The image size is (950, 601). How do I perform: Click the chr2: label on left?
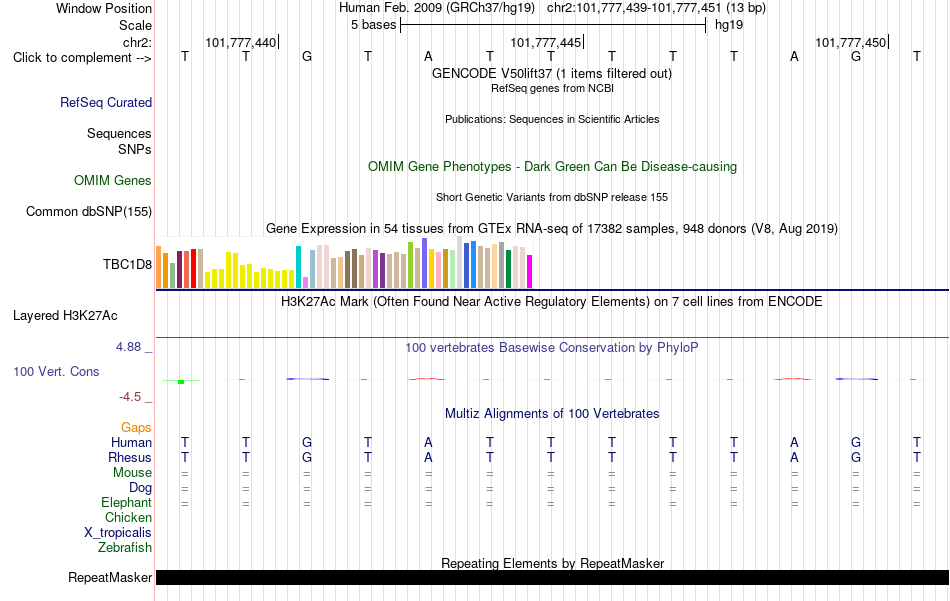coord(137,42)
